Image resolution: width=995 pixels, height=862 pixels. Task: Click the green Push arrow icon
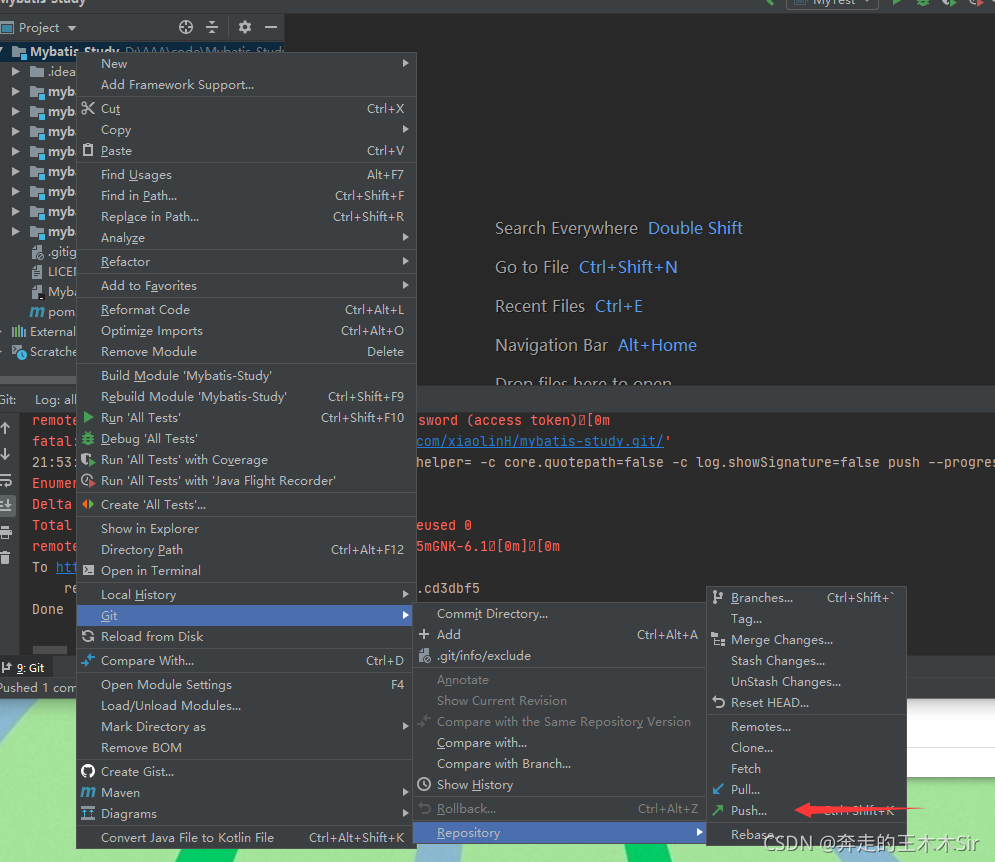click(718, 810)
